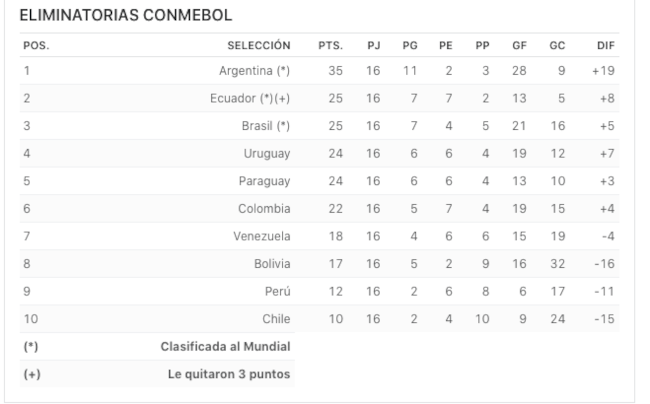Click the Perú team name
The image size is (650, 404).
[278, 291]
